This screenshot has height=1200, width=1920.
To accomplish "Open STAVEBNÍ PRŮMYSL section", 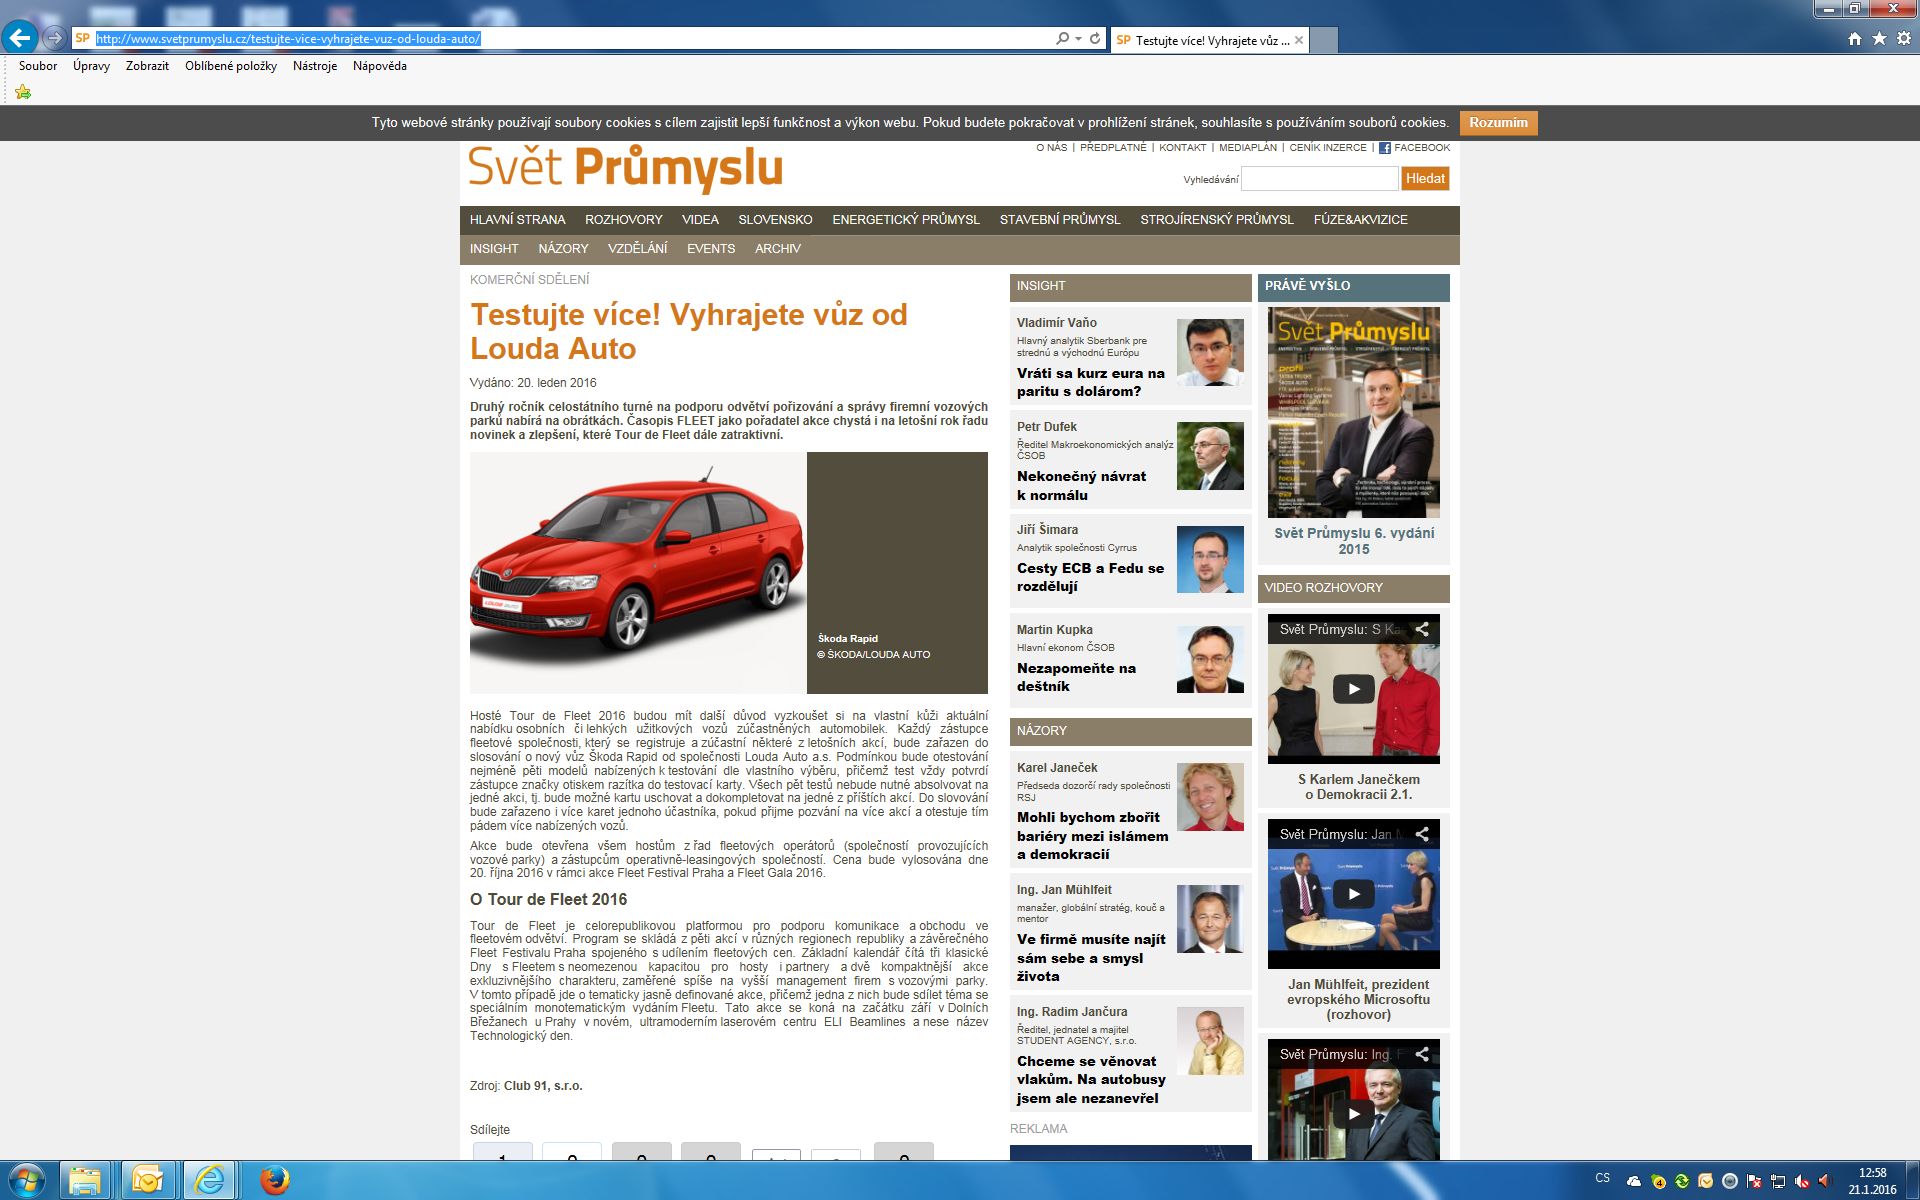I will (1060, 220).
